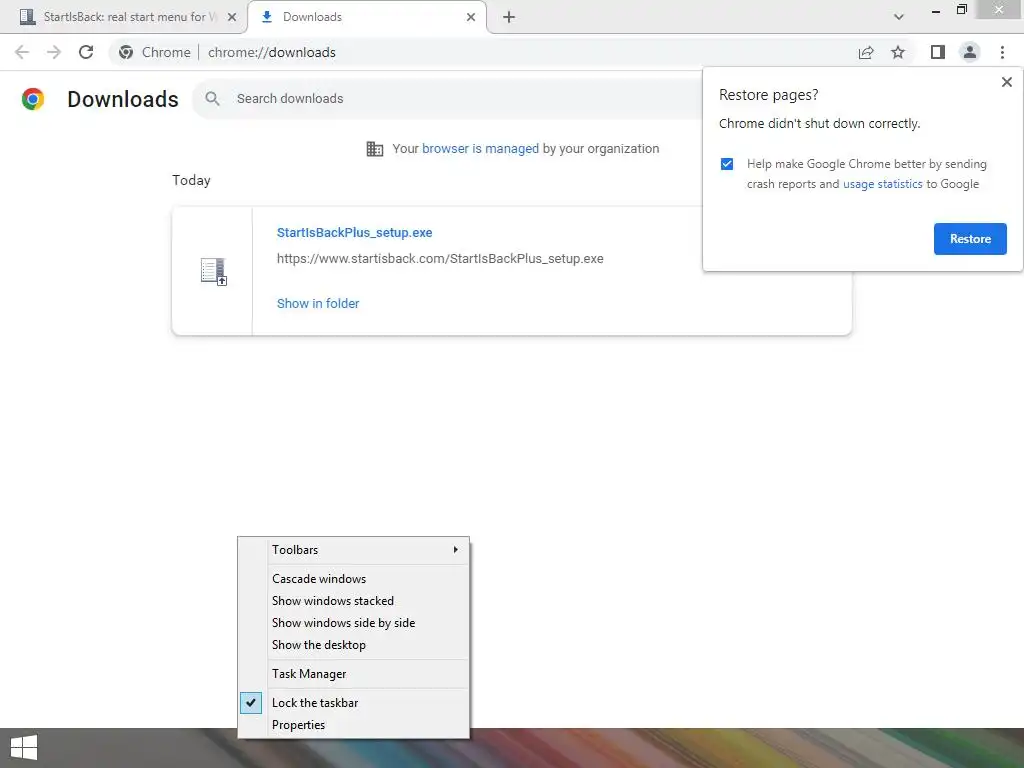
Task: Click the Chrome logo beside Downloads heading
Action: (33, 99)
